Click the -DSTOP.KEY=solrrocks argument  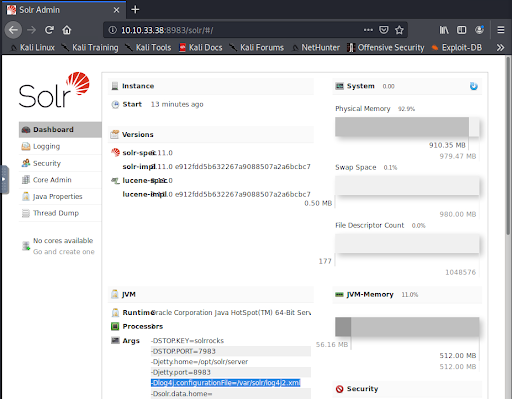click(x=187, y=341)
